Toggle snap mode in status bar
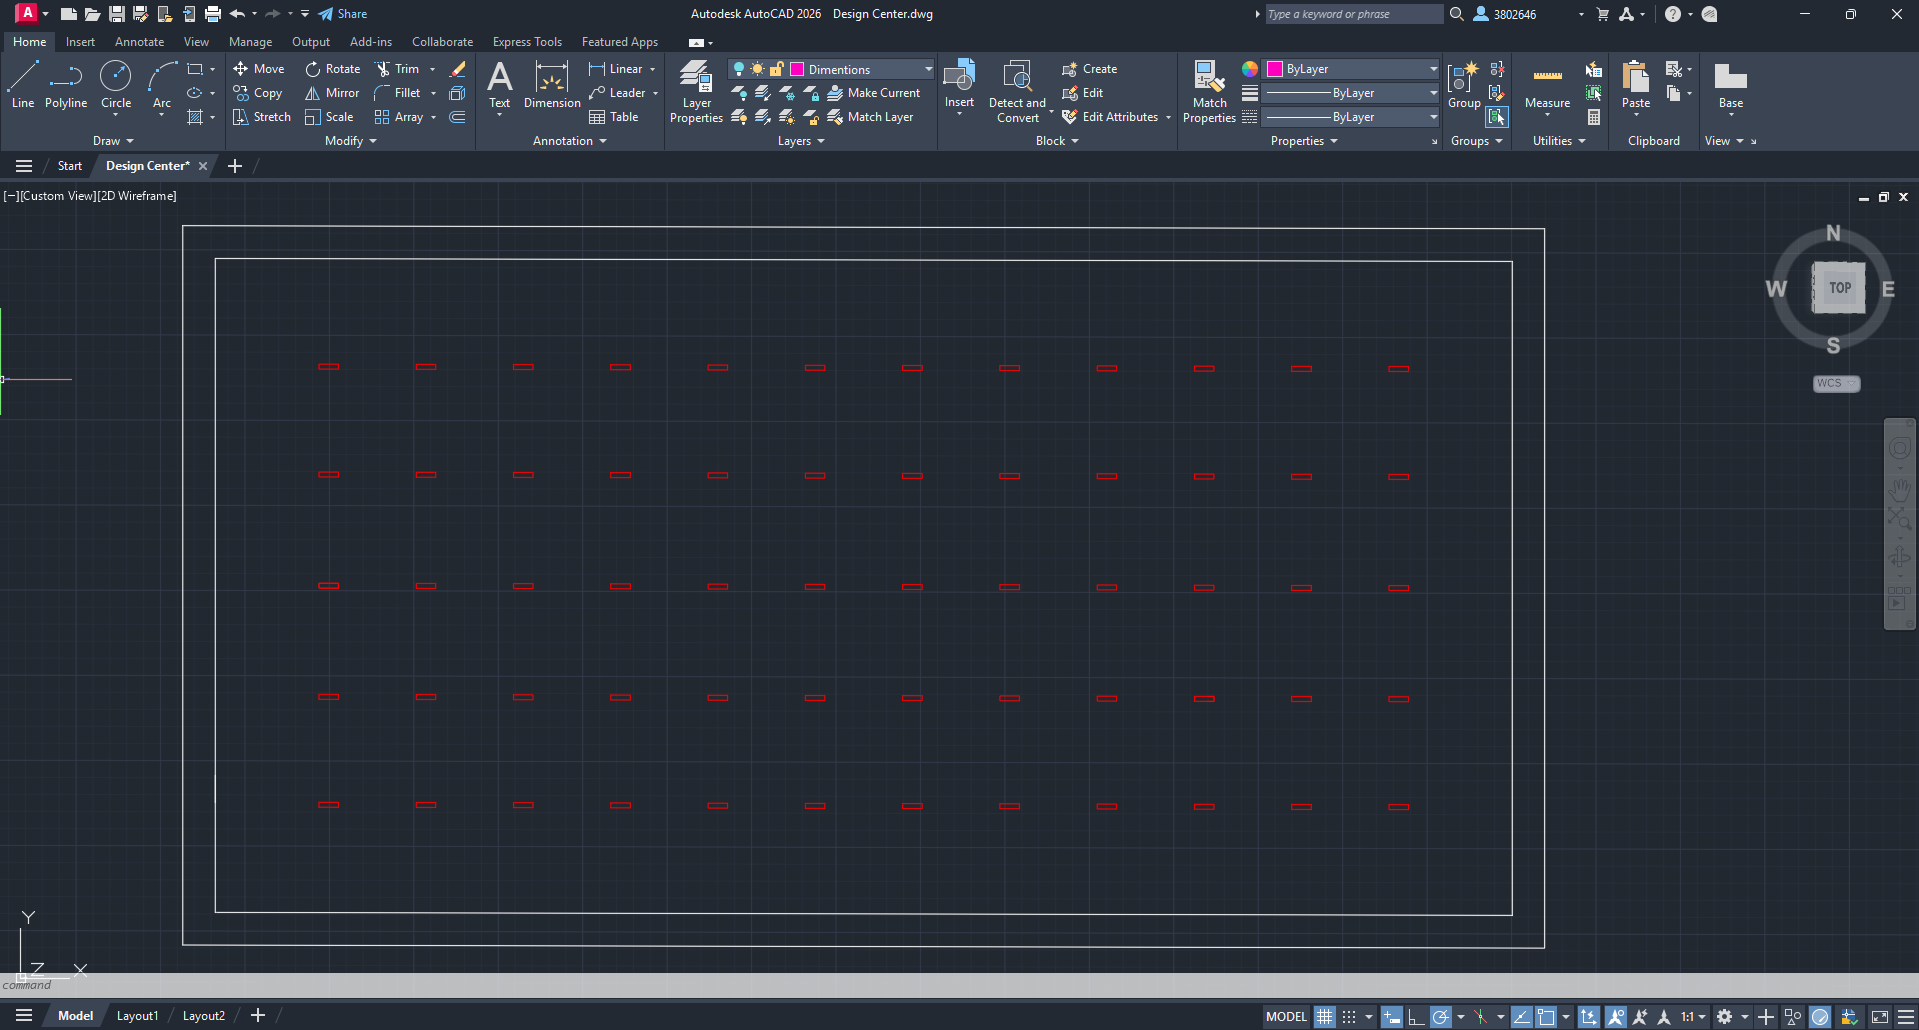 1349,1017
